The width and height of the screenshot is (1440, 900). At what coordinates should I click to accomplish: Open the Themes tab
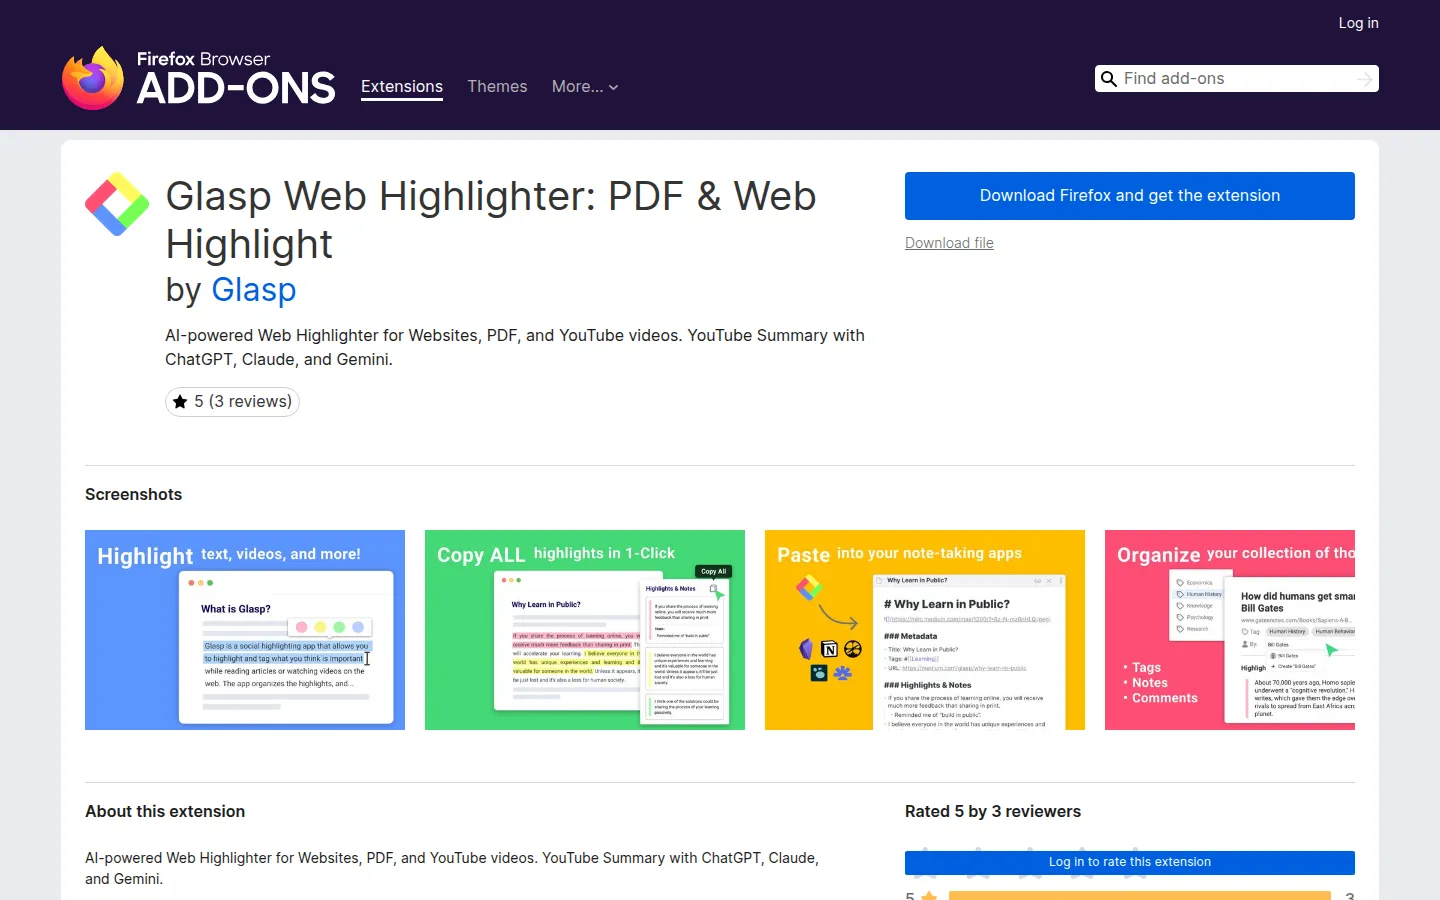pos(497,87)
